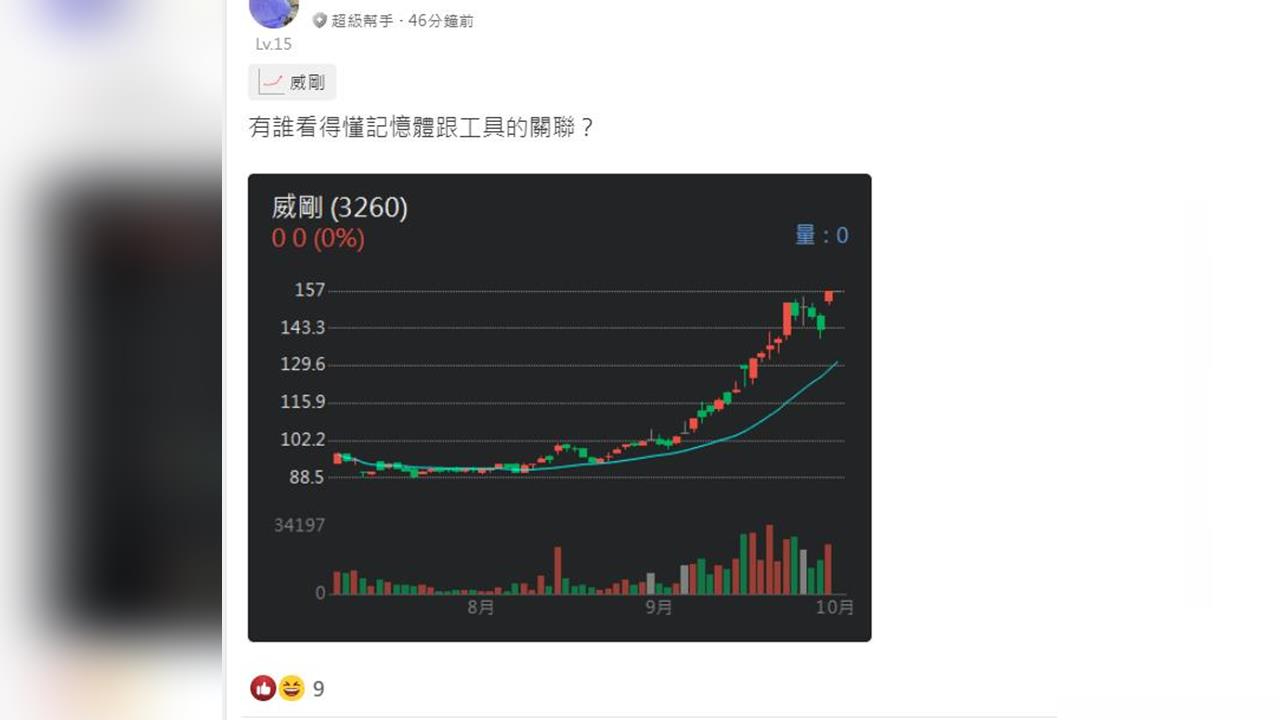Click the laughing emoji reaction icon
The image size is (1280, 720).
(x=291, y=688)
